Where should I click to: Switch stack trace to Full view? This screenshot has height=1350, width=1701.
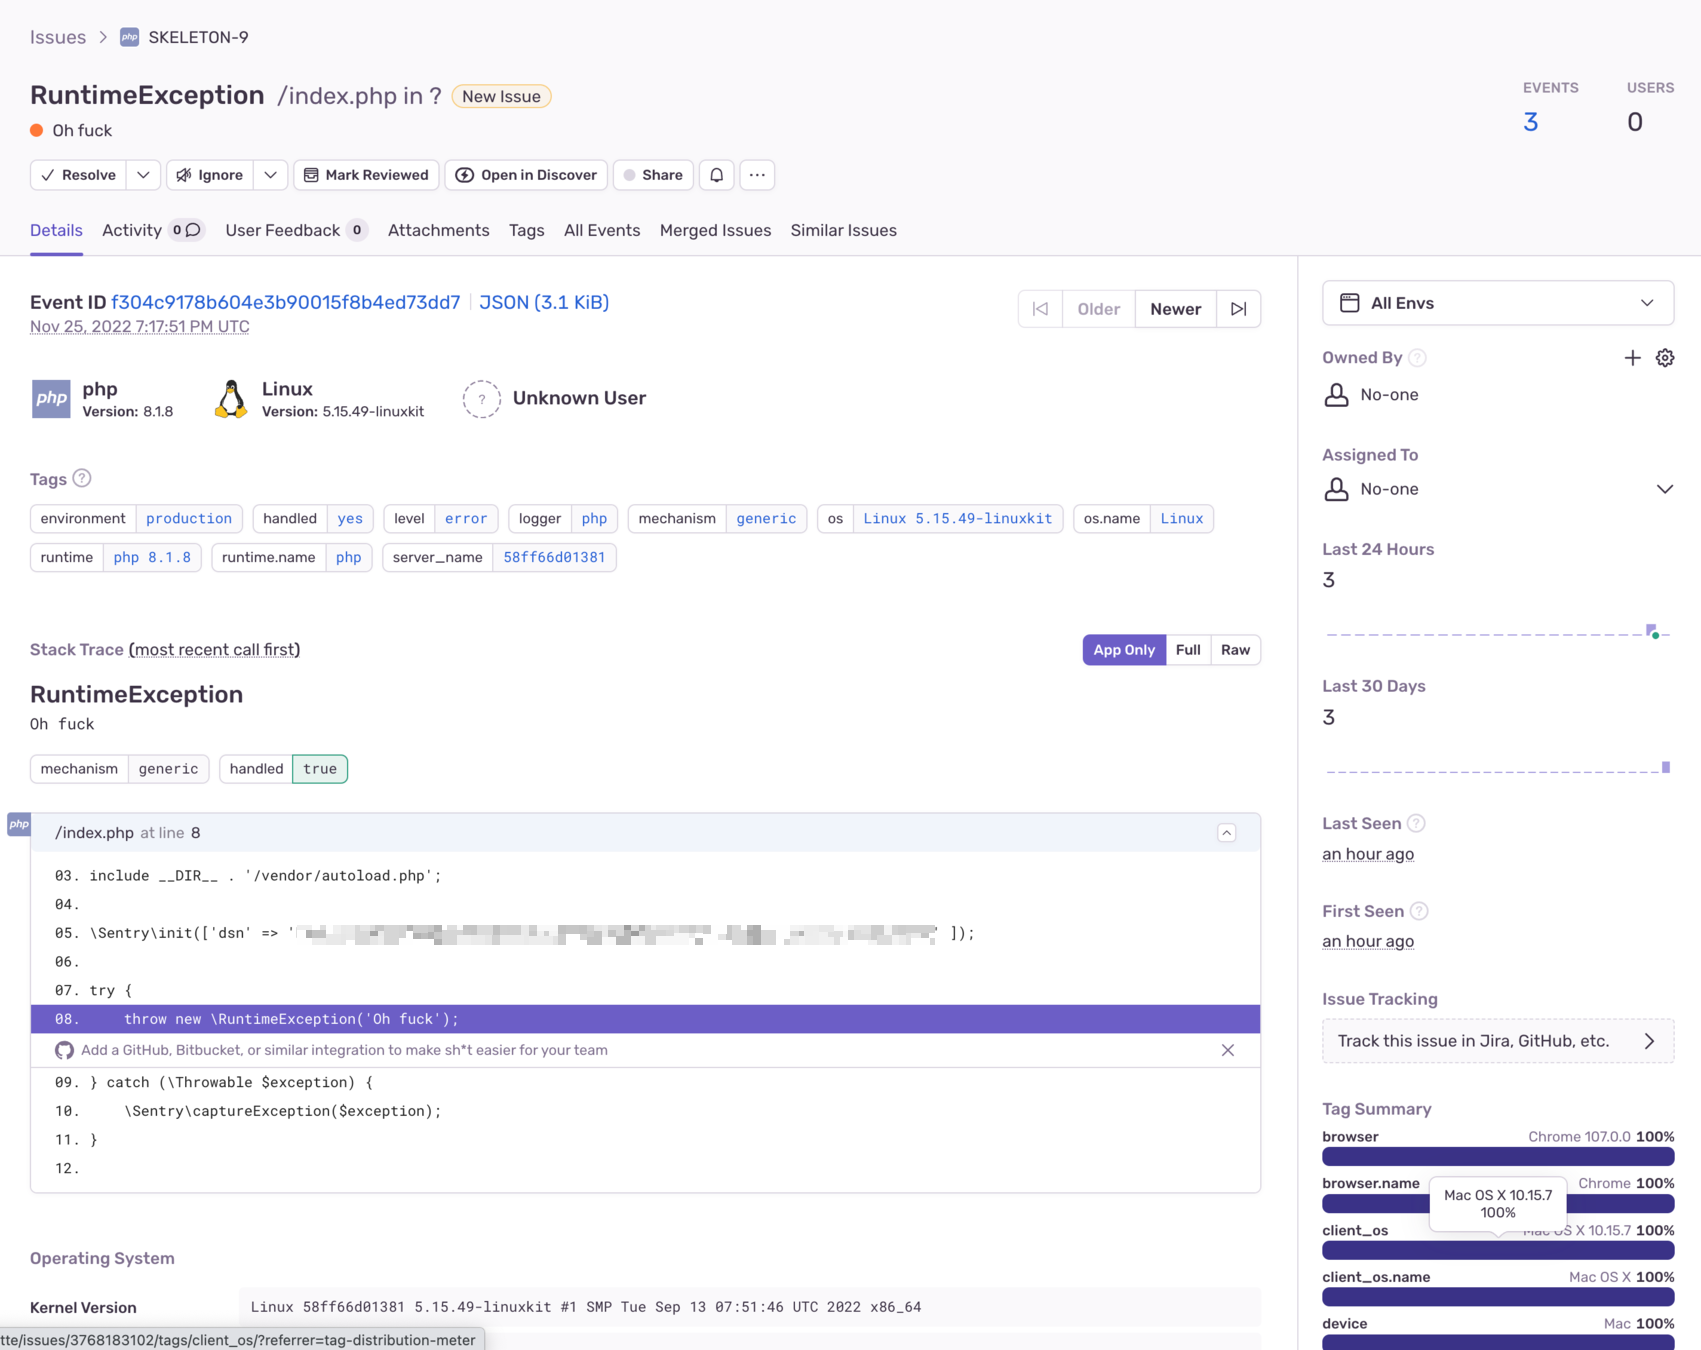1188,650
